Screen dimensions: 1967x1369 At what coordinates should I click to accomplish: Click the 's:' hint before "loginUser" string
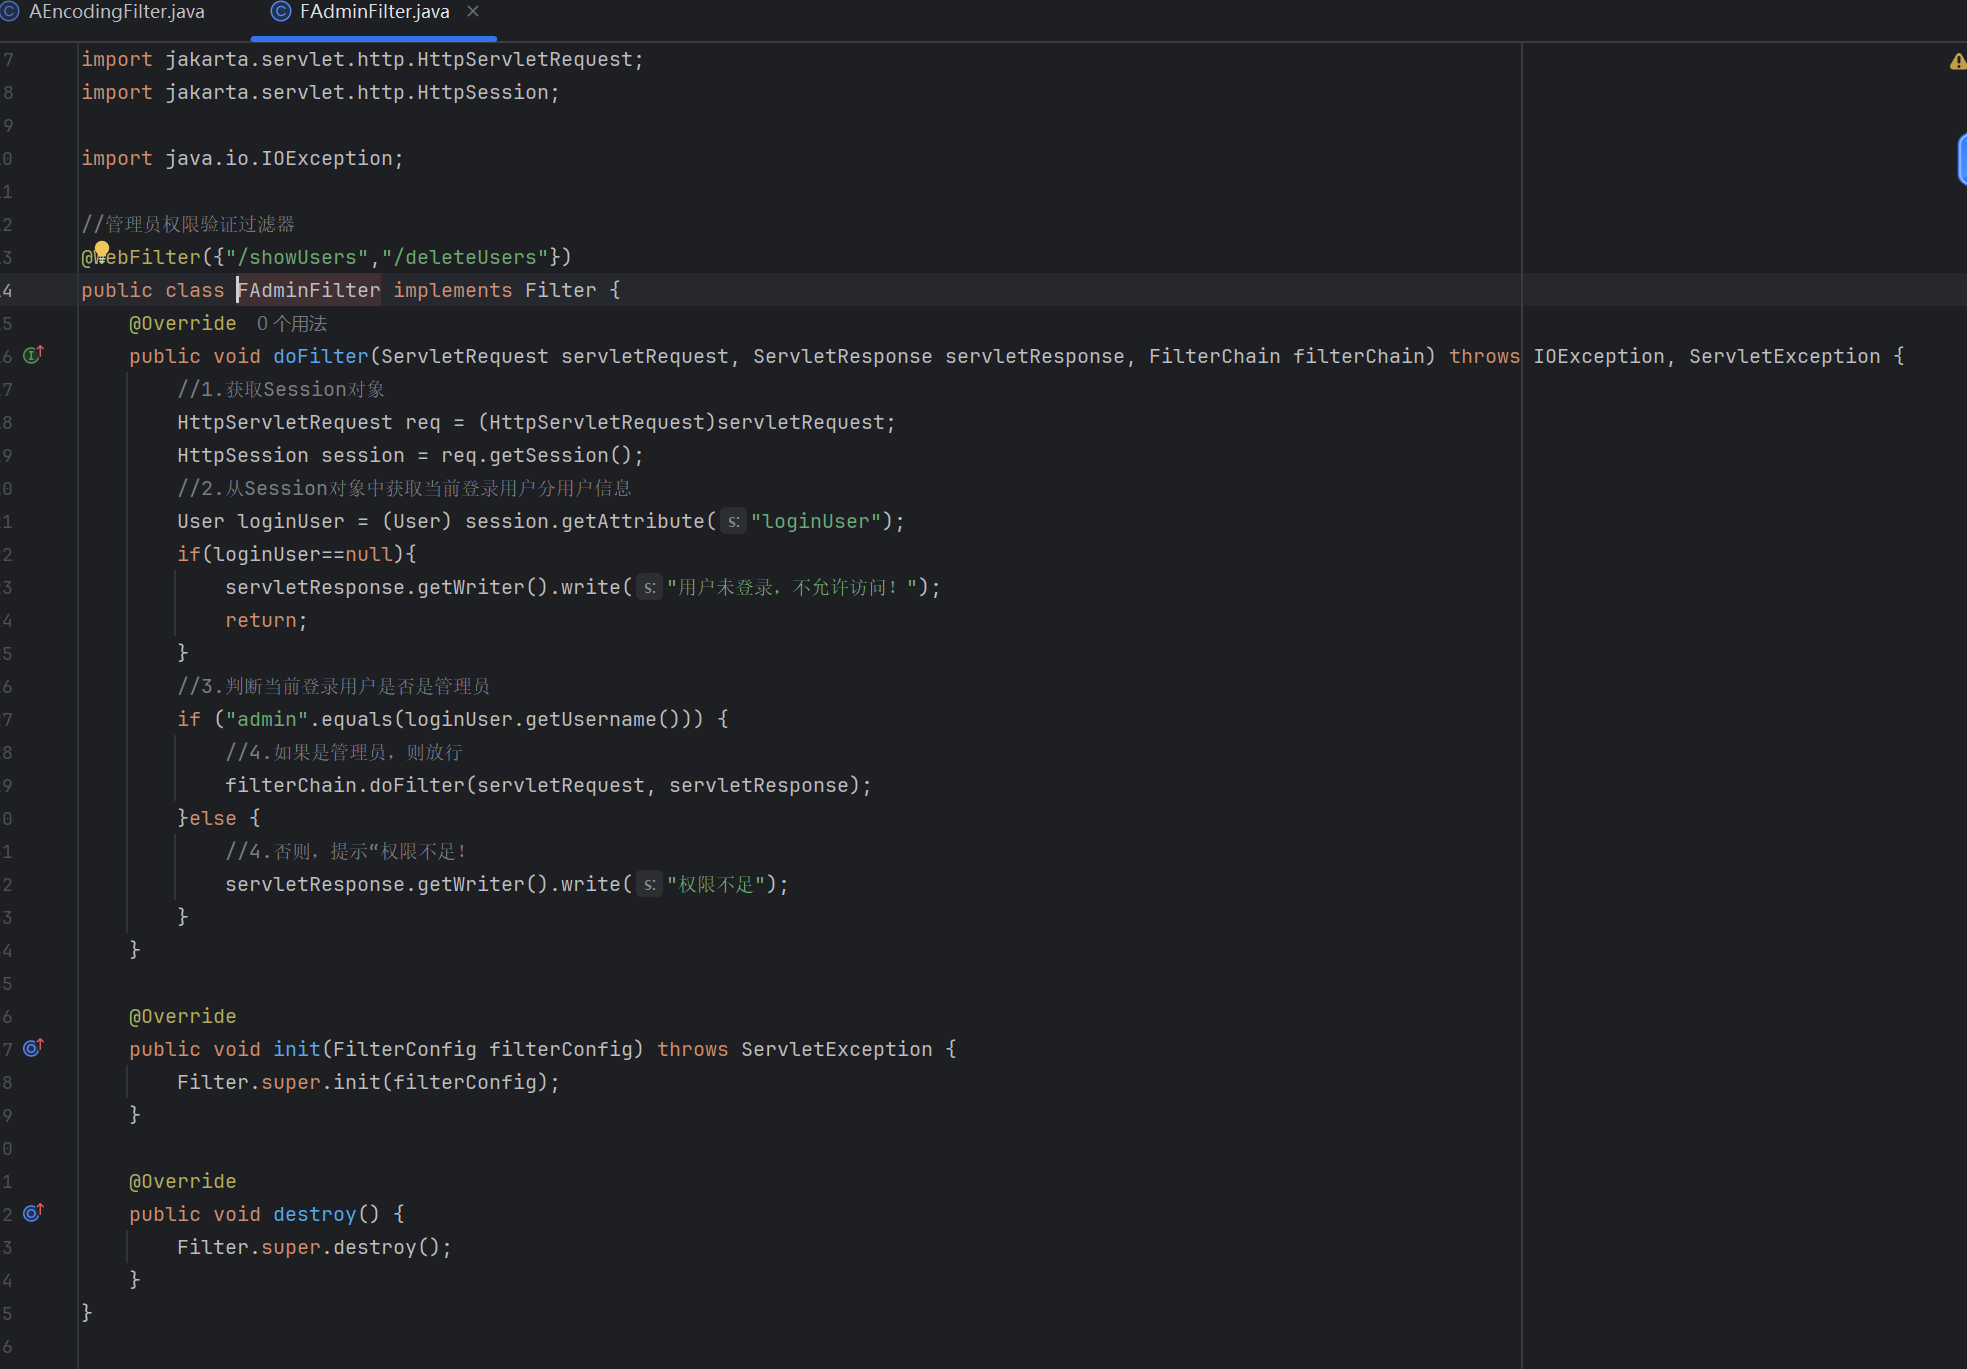click(733, 522)
